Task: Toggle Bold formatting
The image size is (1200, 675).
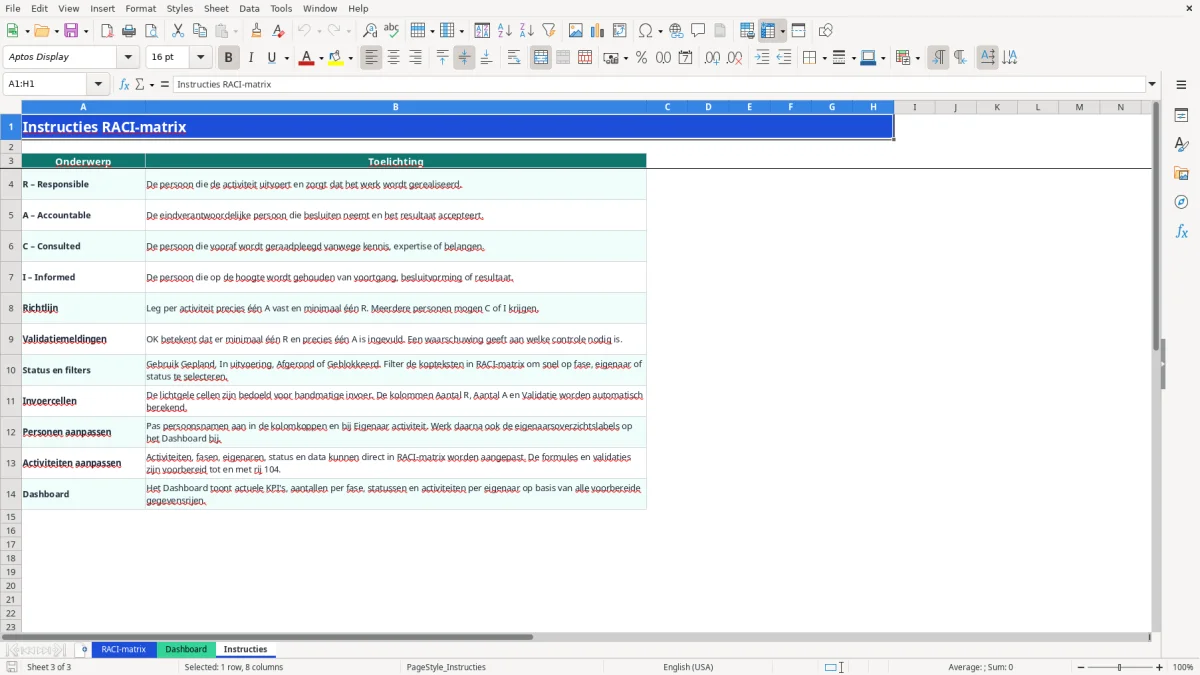Action: (x=229, y=58)
